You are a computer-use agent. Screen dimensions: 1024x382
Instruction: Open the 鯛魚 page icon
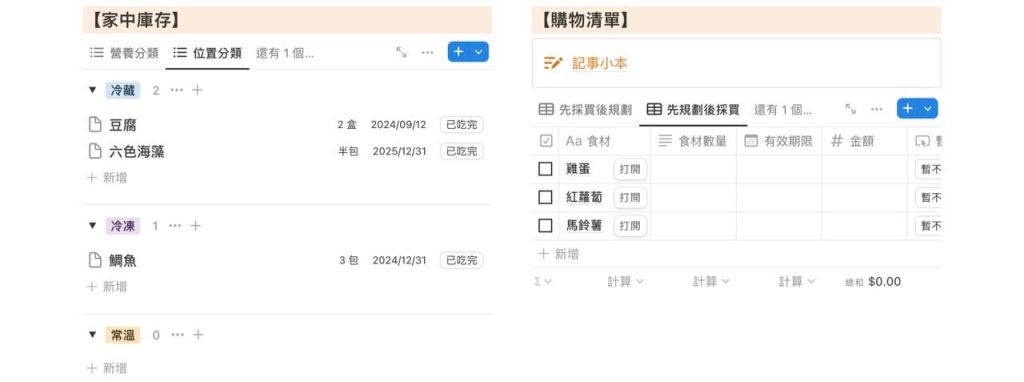coord(95,261)
